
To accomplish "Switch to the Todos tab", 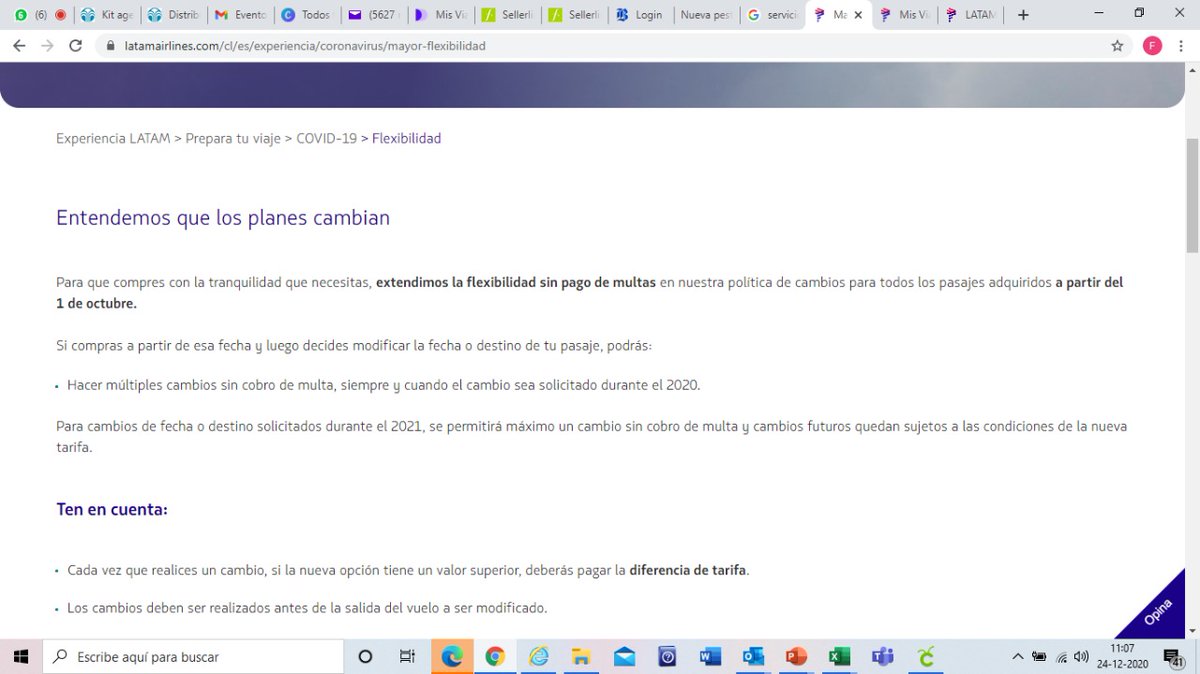I will (307, 15).
